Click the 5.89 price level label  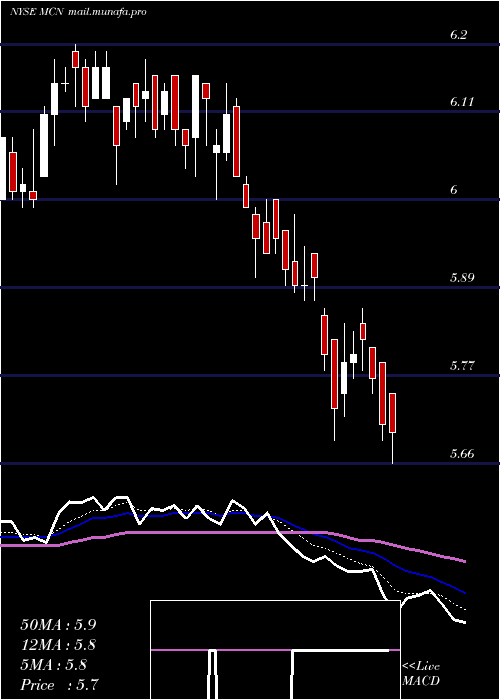(x=462, y=278)
